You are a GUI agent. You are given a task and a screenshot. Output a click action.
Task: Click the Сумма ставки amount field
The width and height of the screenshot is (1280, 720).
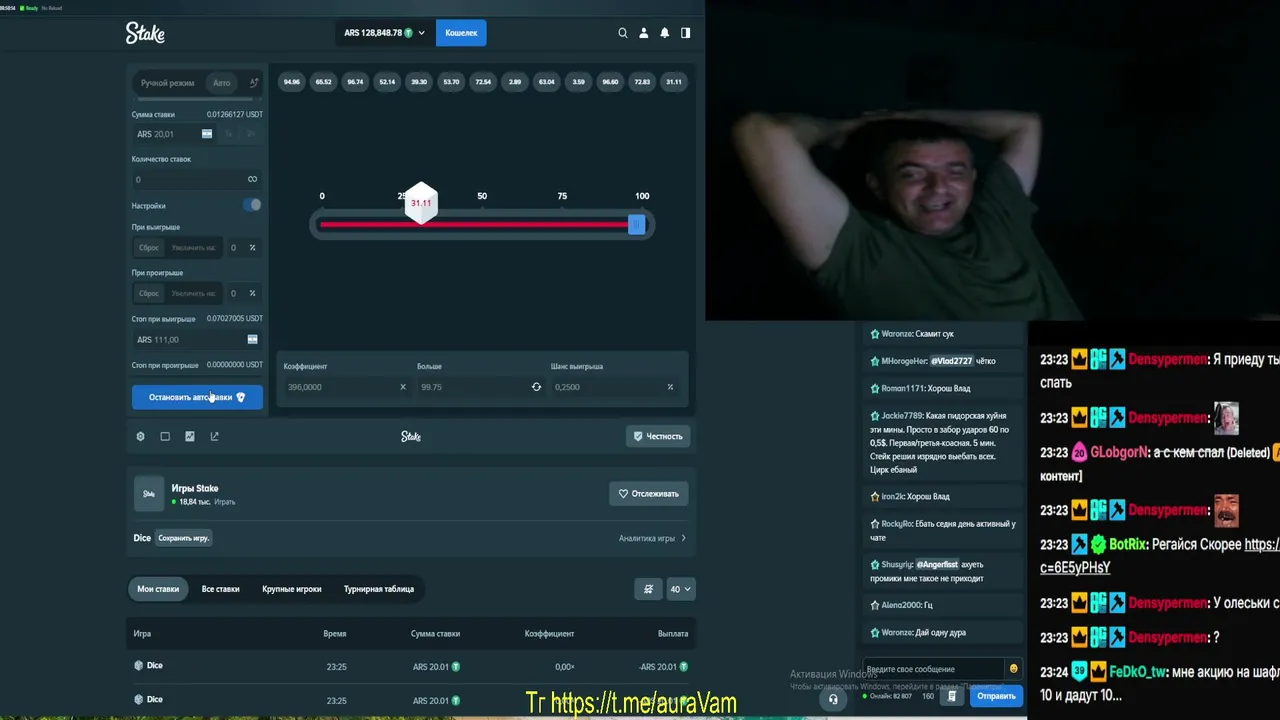pos(172,134)
